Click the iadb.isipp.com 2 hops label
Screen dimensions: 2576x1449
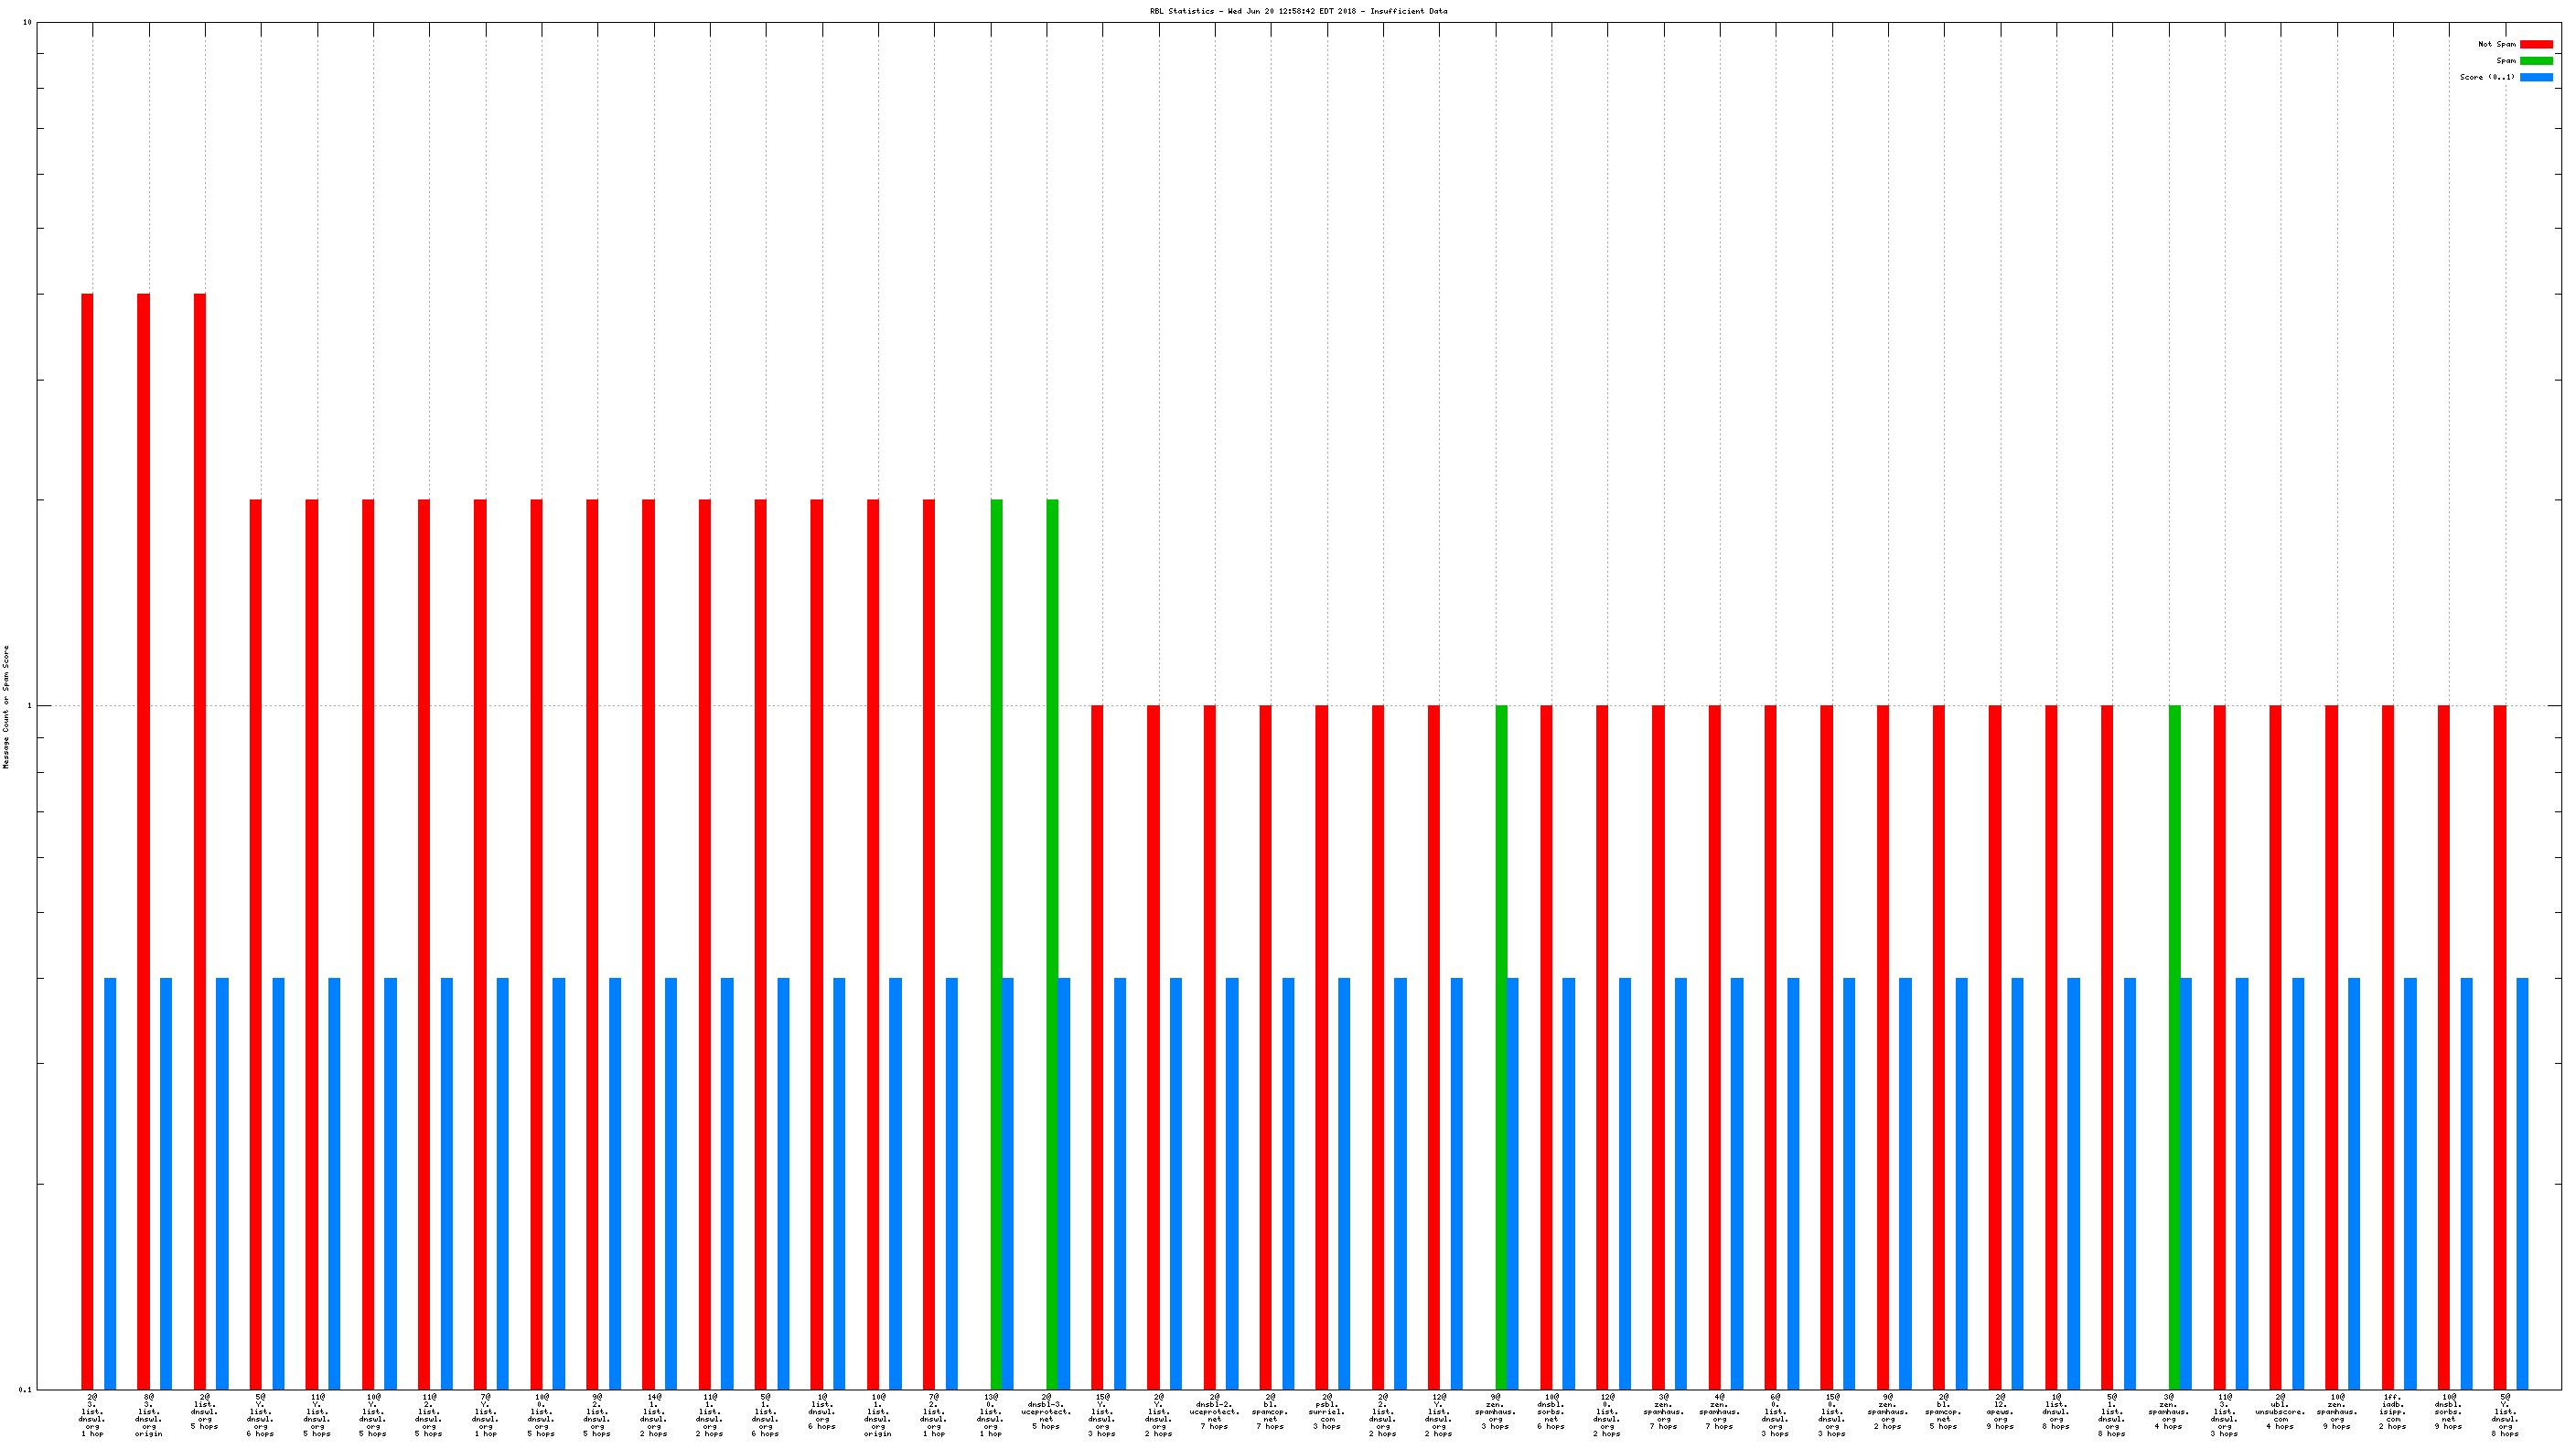2392,1412
